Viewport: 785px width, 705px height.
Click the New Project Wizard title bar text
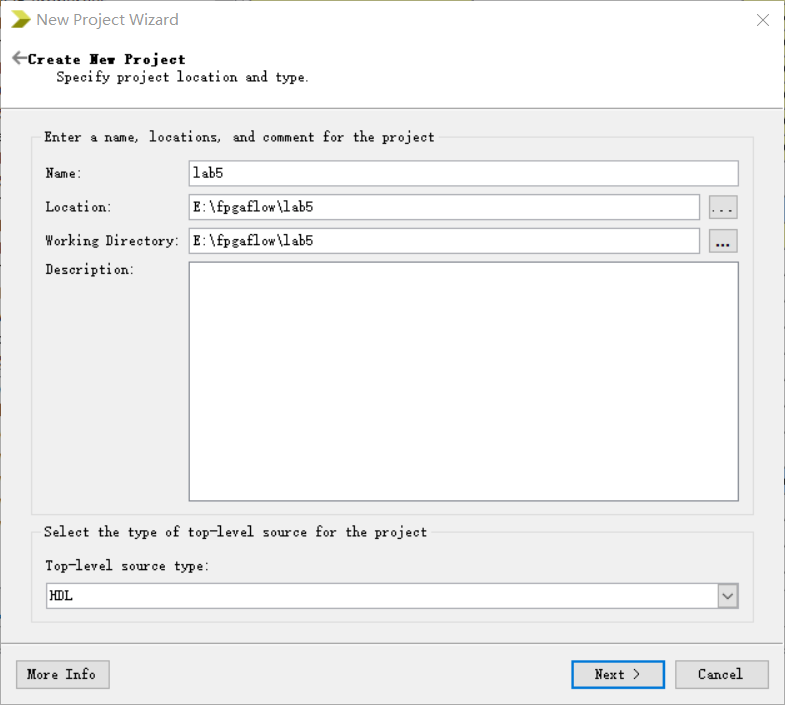click(107, 20)
